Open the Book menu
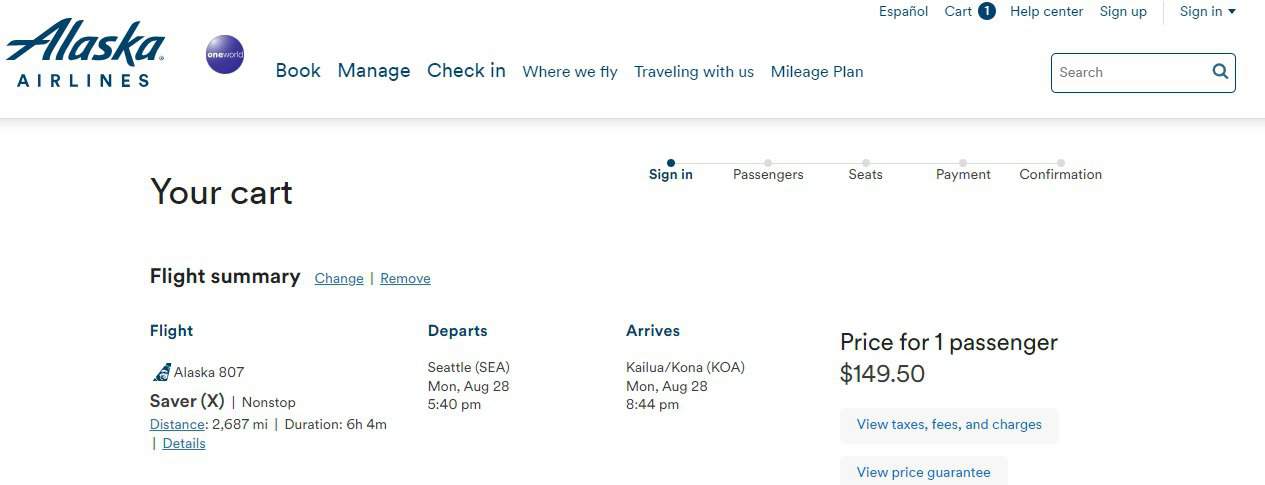 click(298, 71)
